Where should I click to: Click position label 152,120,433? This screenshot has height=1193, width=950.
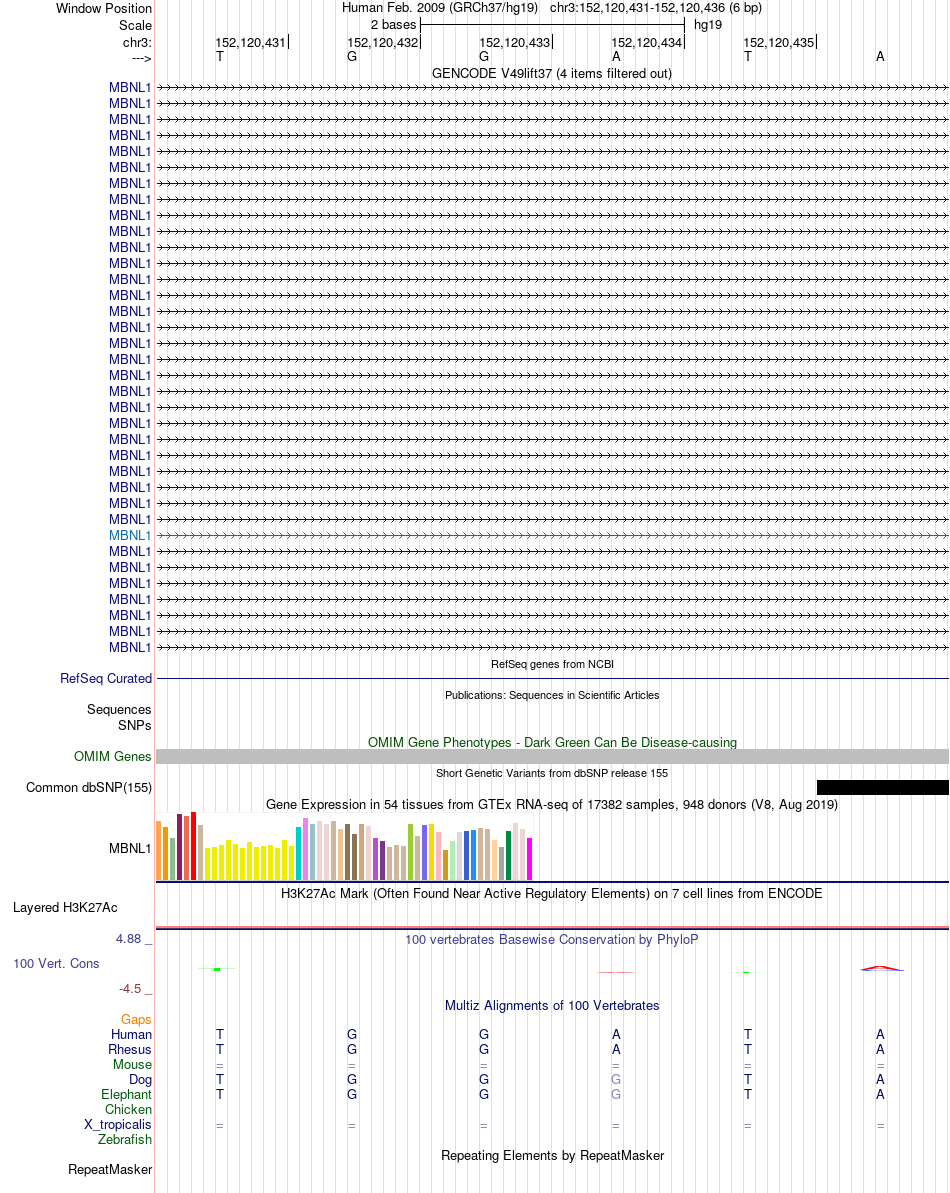click(x=514, y=43)
